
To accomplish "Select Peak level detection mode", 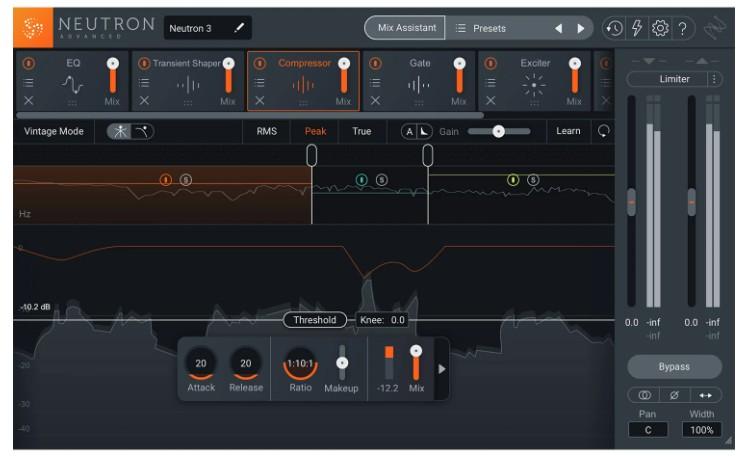I will pos(315,131).
